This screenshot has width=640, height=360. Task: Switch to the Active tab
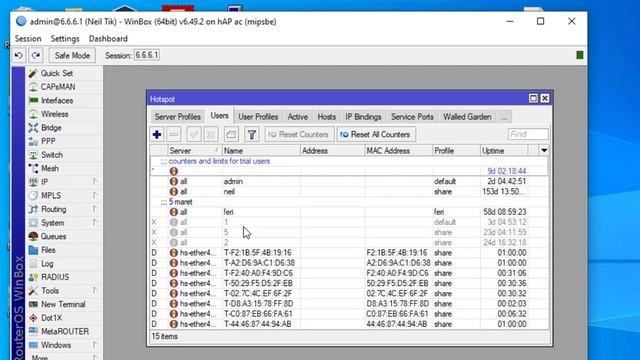pos(298,117)
